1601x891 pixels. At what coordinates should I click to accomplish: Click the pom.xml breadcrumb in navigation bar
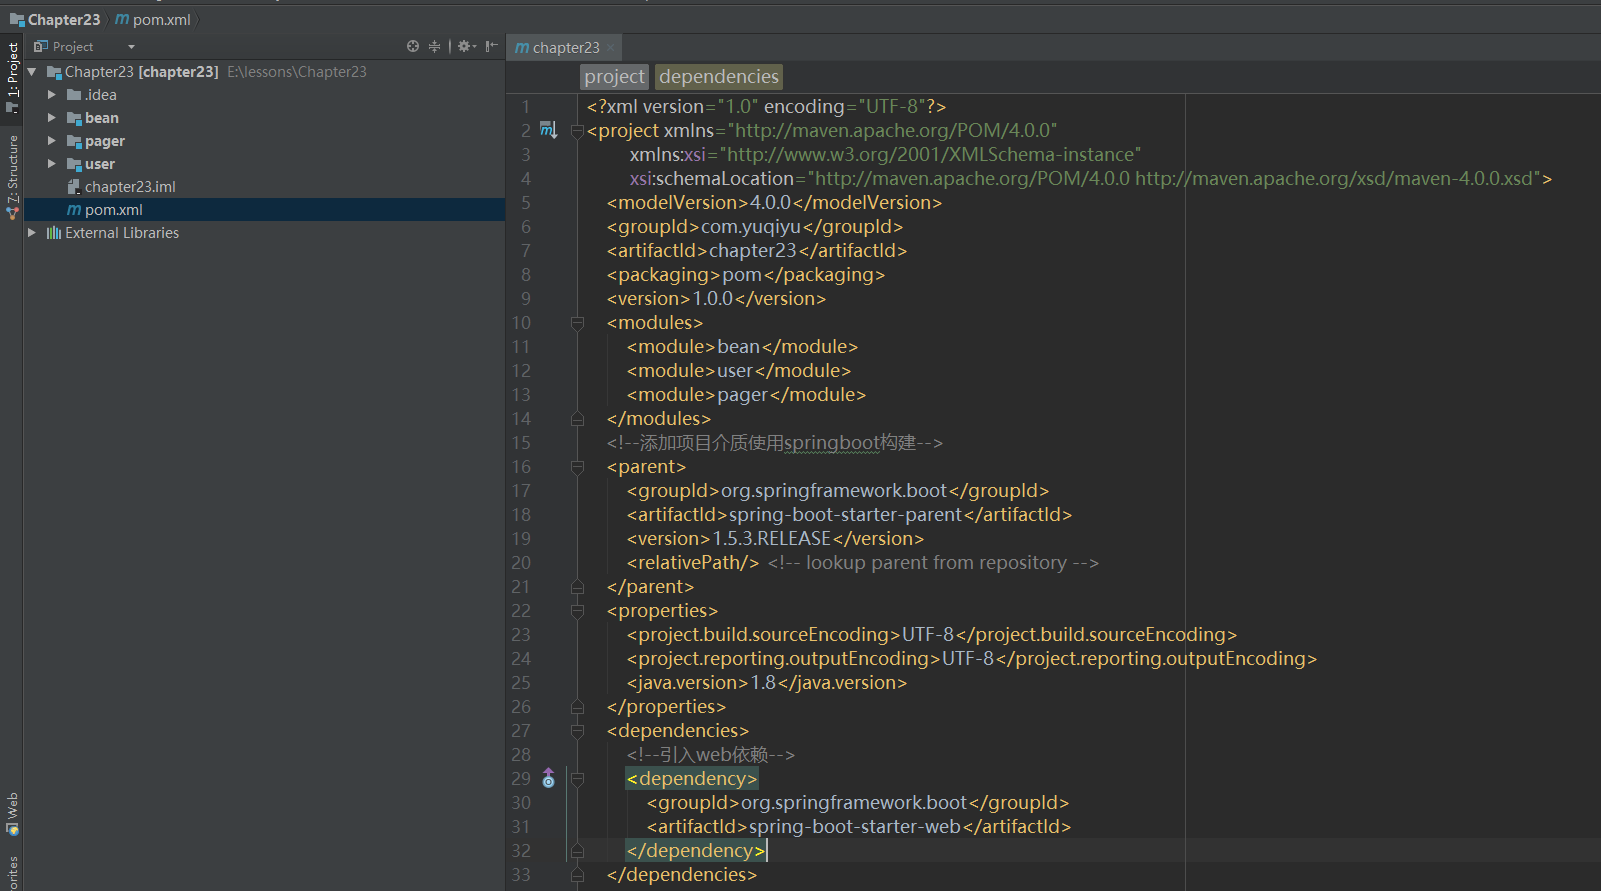[153, 19]
